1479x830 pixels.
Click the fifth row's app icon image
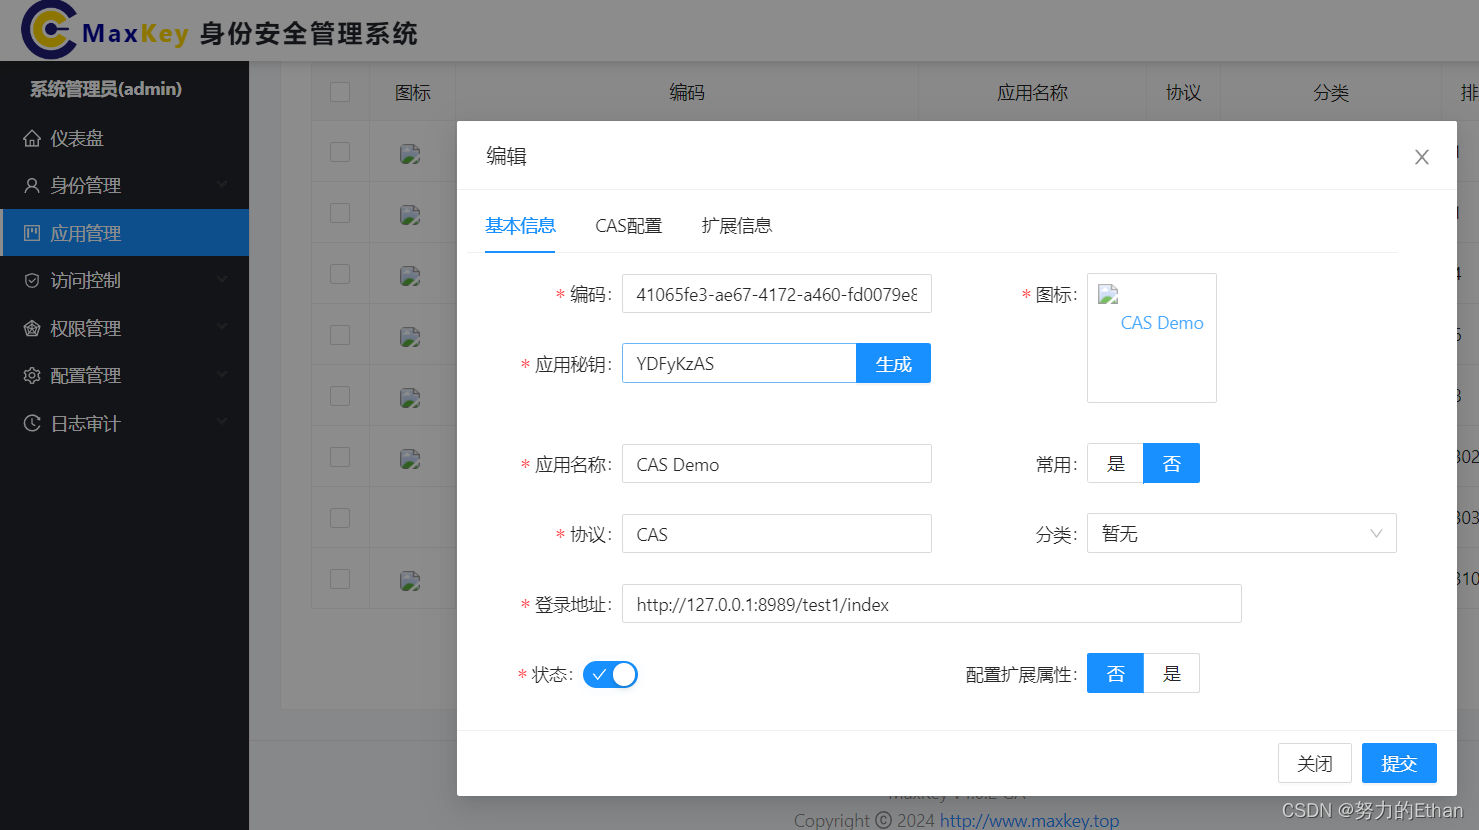410,397
